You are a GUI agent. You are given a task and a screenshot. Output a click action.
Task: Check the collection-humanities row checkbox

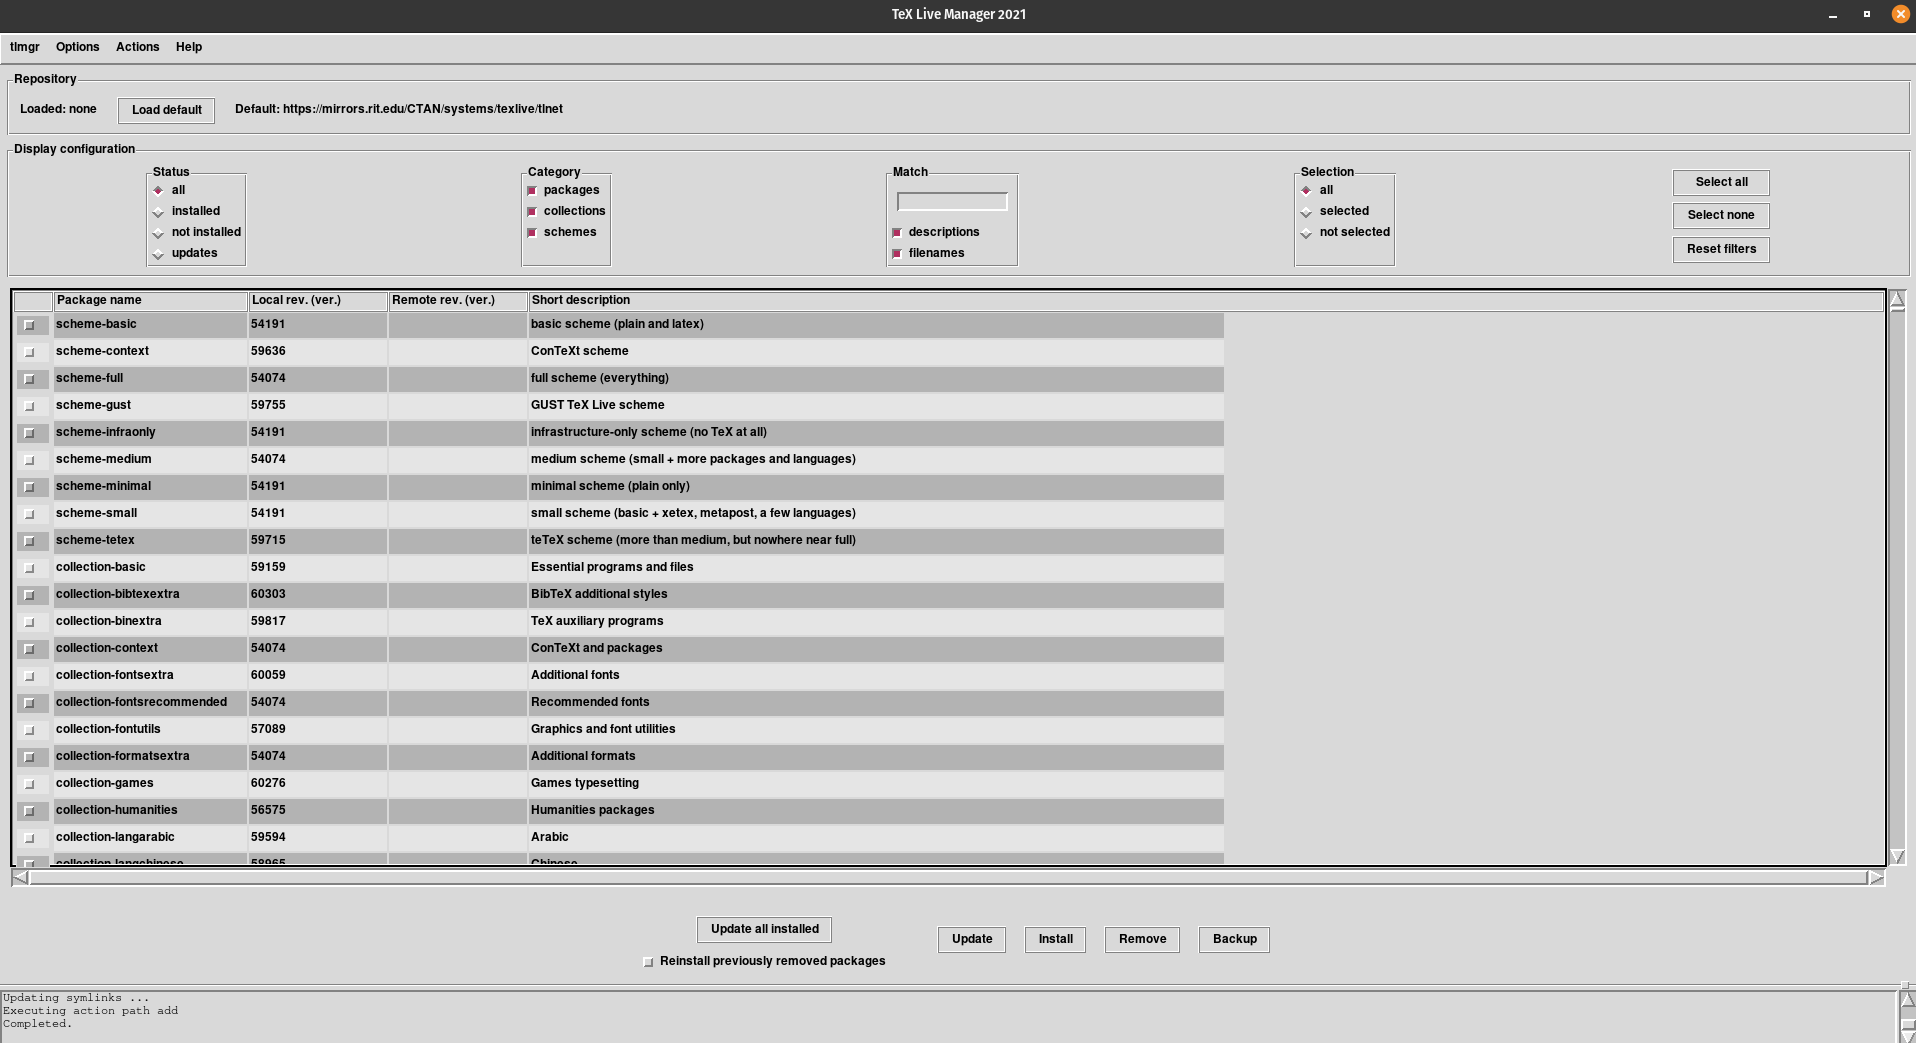pyautogui.click(x=29, y=811)
